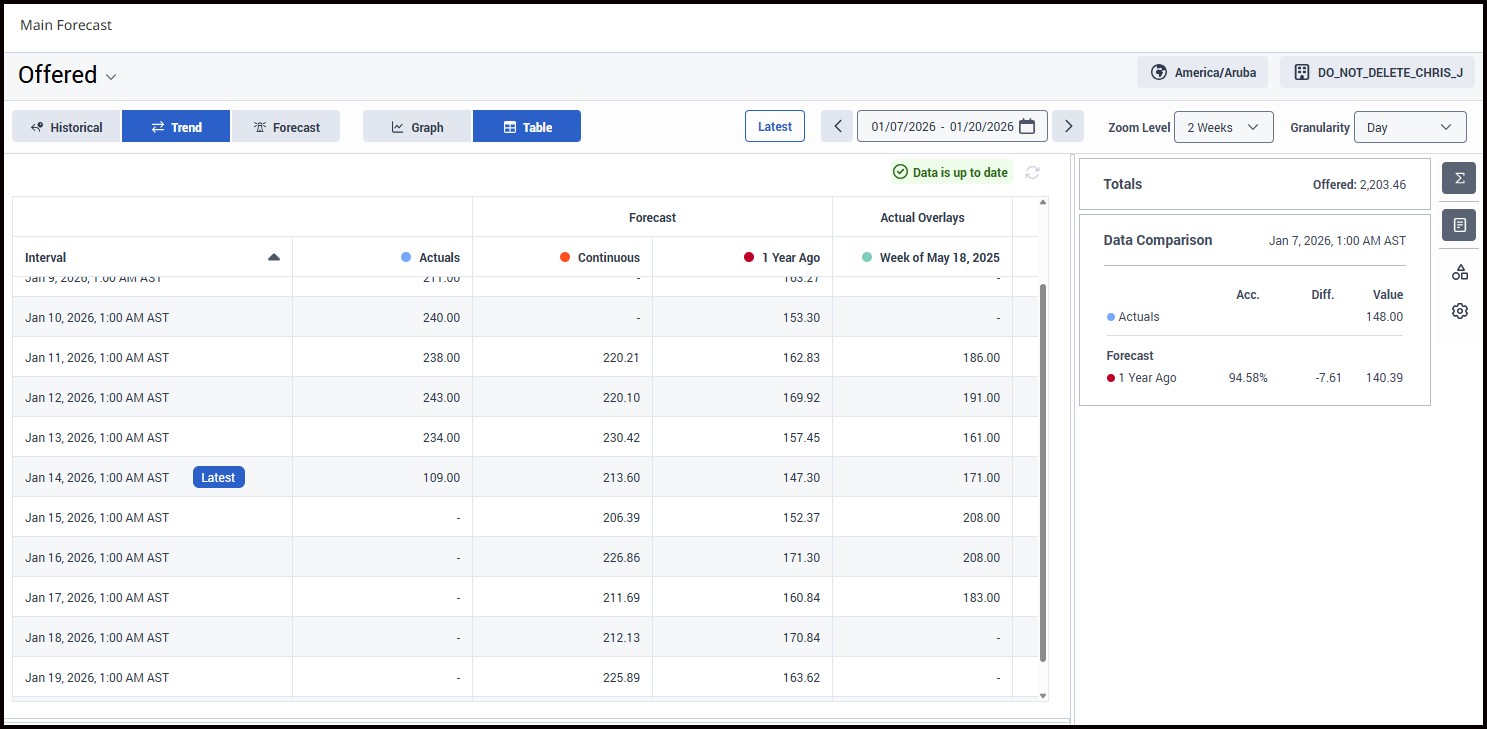
Task: Go to next date range arrow
Action: tap(1068, 126)
